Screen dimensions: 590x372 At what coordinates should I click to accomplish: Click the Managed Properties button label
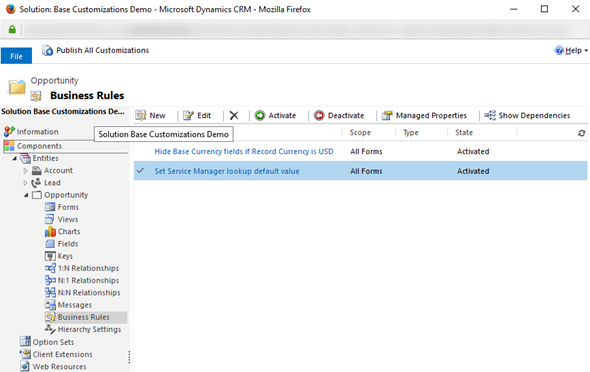(x=431, y=115)
